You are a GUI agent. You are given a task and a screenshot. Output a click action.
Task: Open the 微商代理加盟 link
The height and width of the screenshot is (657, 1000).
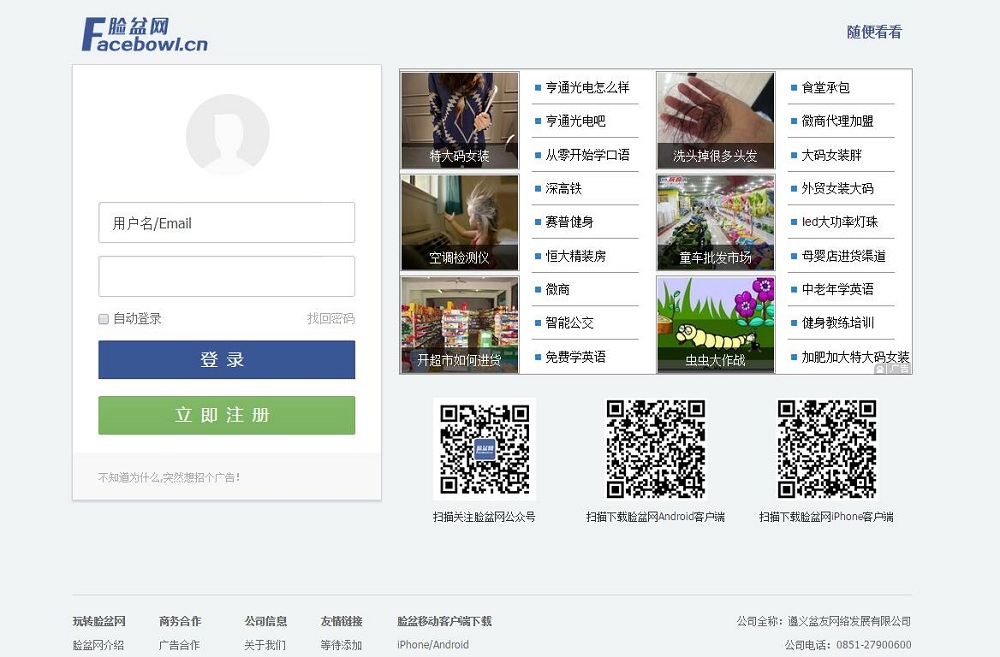point(837,121)
